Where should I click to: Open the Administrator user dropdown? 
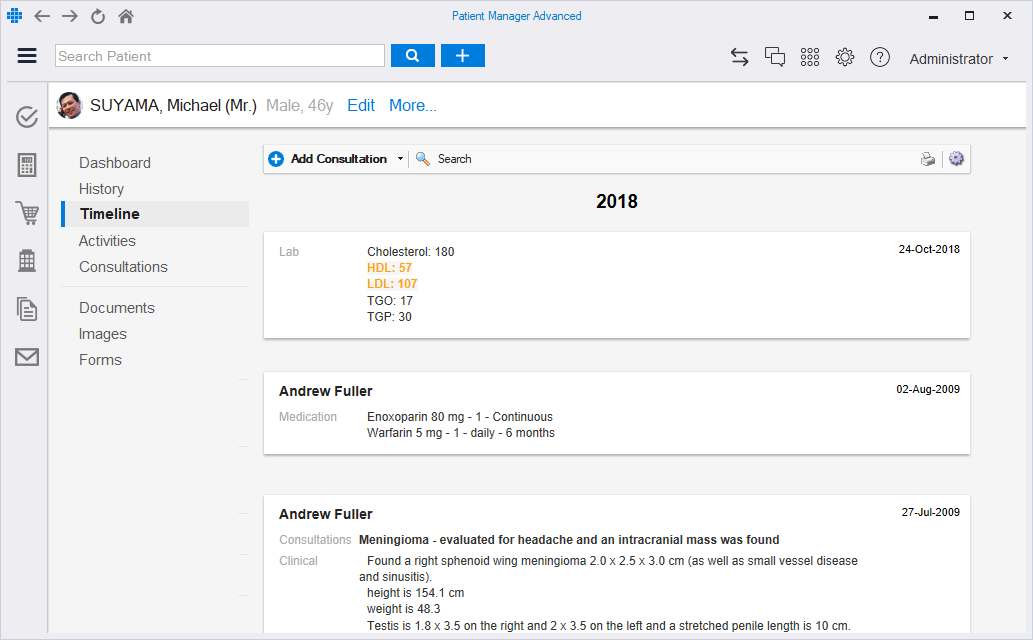[958, 59]
